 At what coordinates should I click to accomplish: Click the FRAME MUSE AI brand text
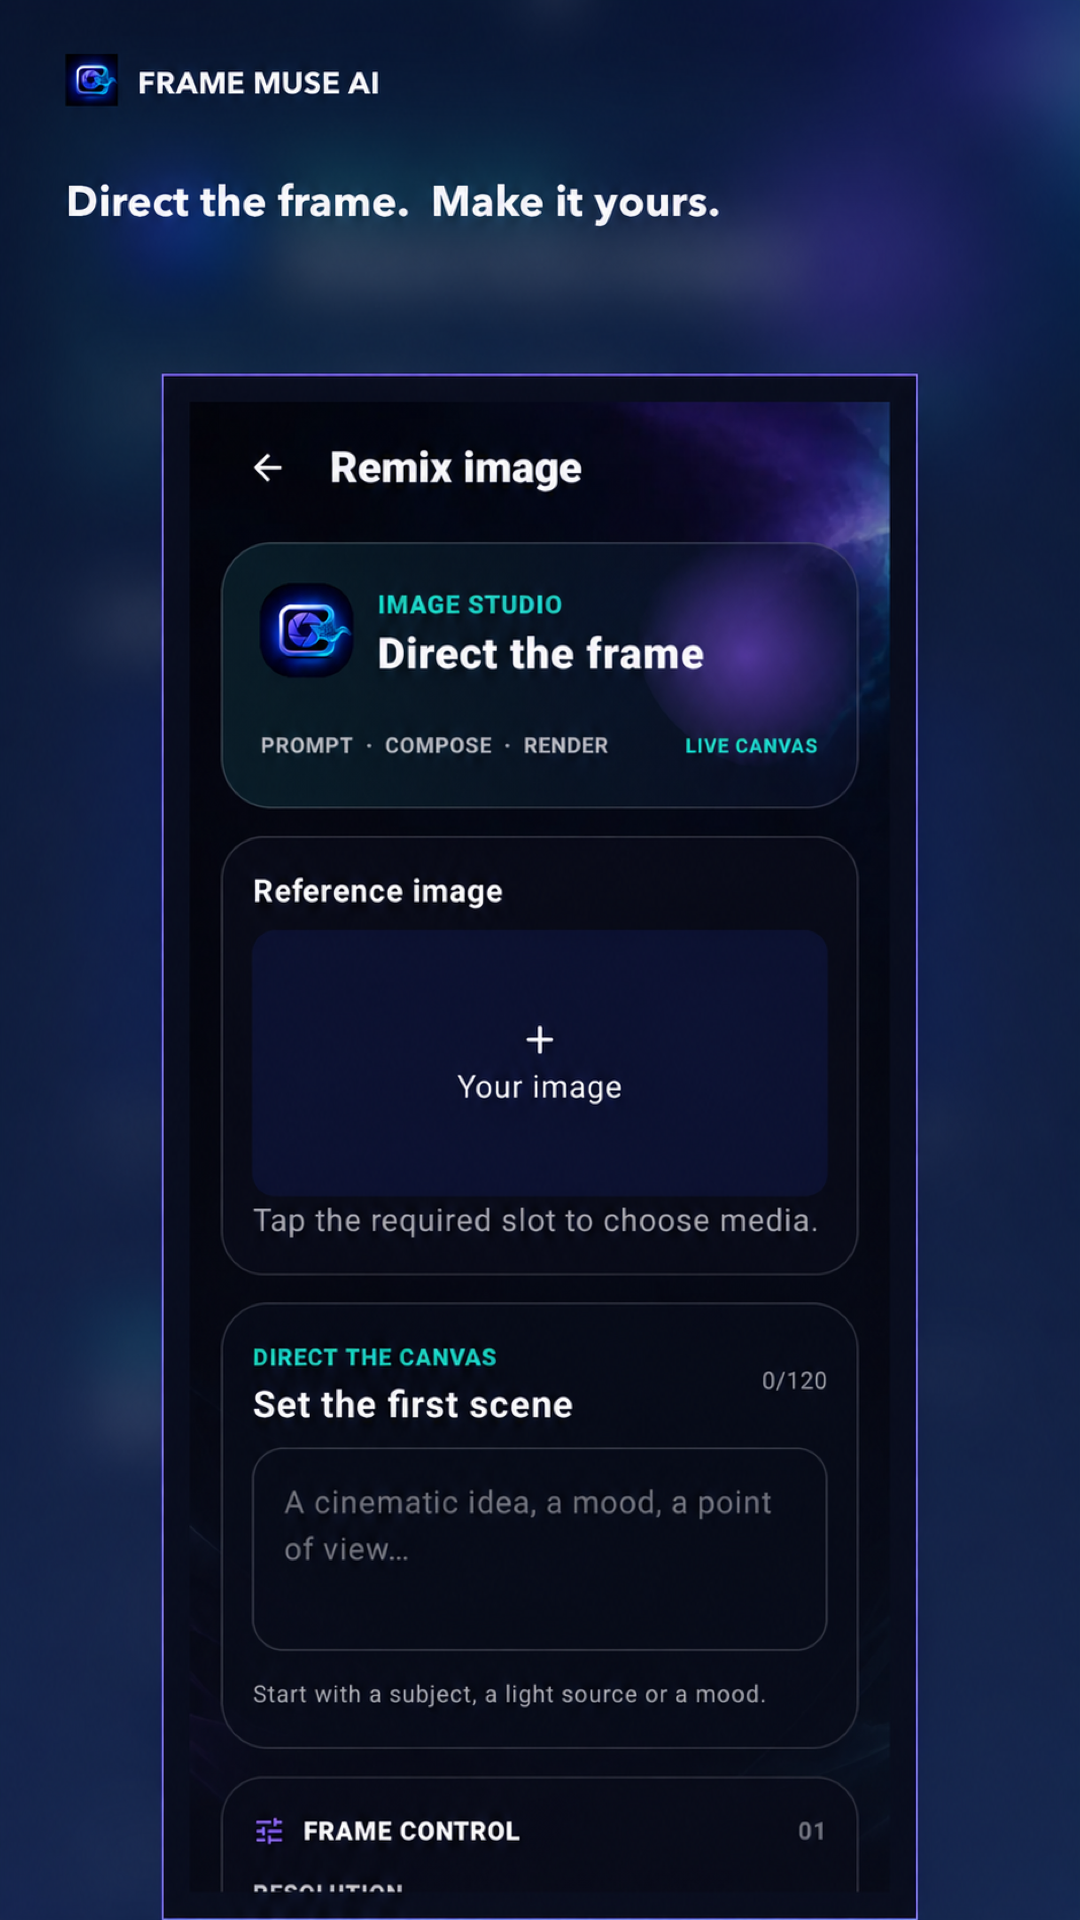(x=258, y=83)
